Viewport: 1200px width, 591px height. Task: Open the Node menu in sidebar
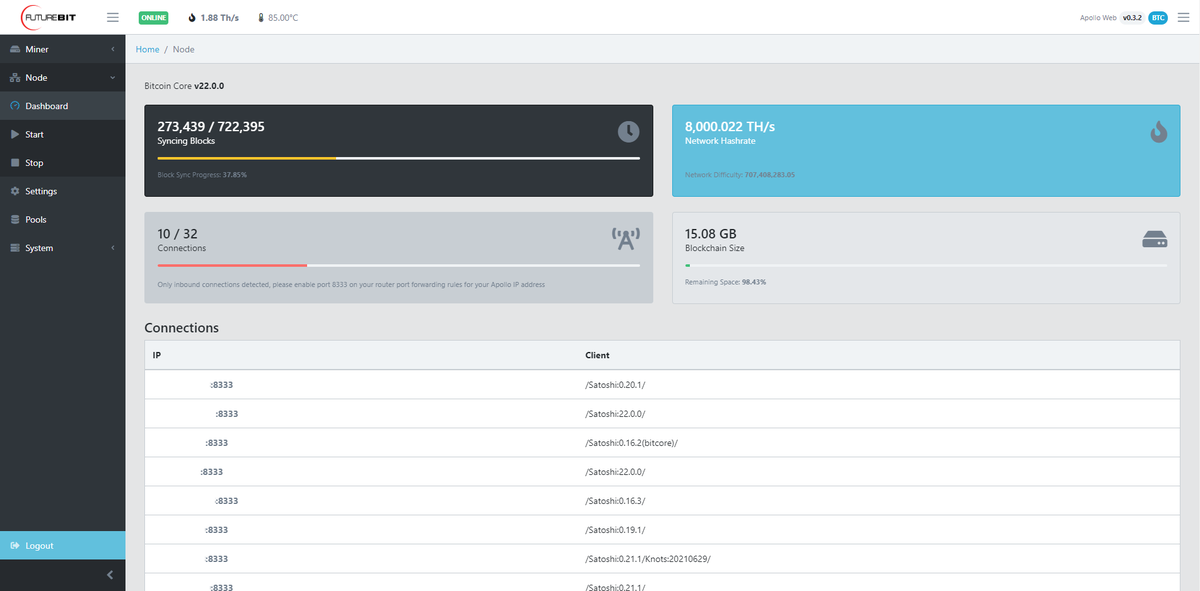pyautogui.click(x=62, y=77)
